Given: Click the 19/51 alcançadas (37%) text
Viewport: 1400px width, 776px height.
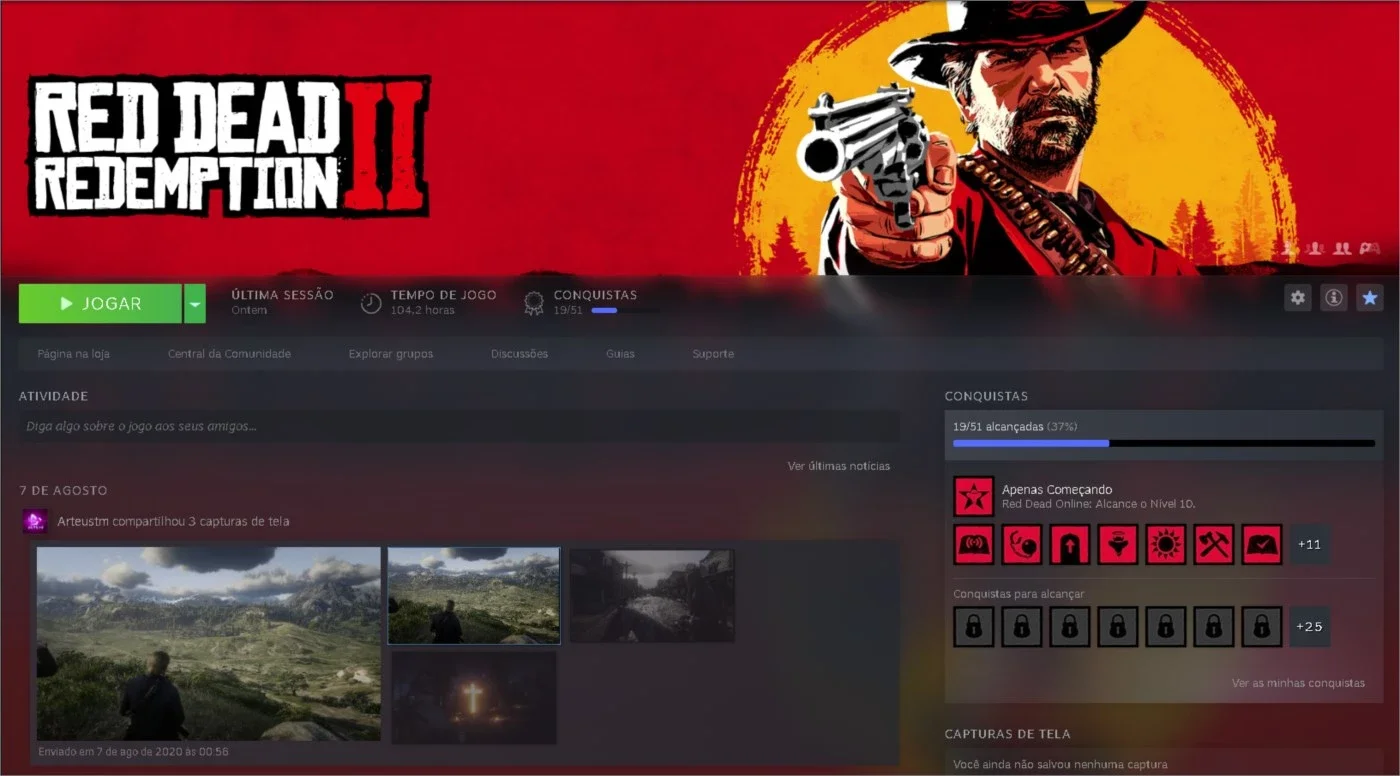Looking at the screenshot, I should [1015, 427].
